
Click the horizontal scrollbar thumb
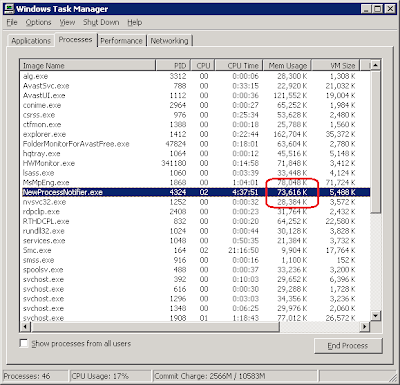pyautogui.click(x=155, y=326)
